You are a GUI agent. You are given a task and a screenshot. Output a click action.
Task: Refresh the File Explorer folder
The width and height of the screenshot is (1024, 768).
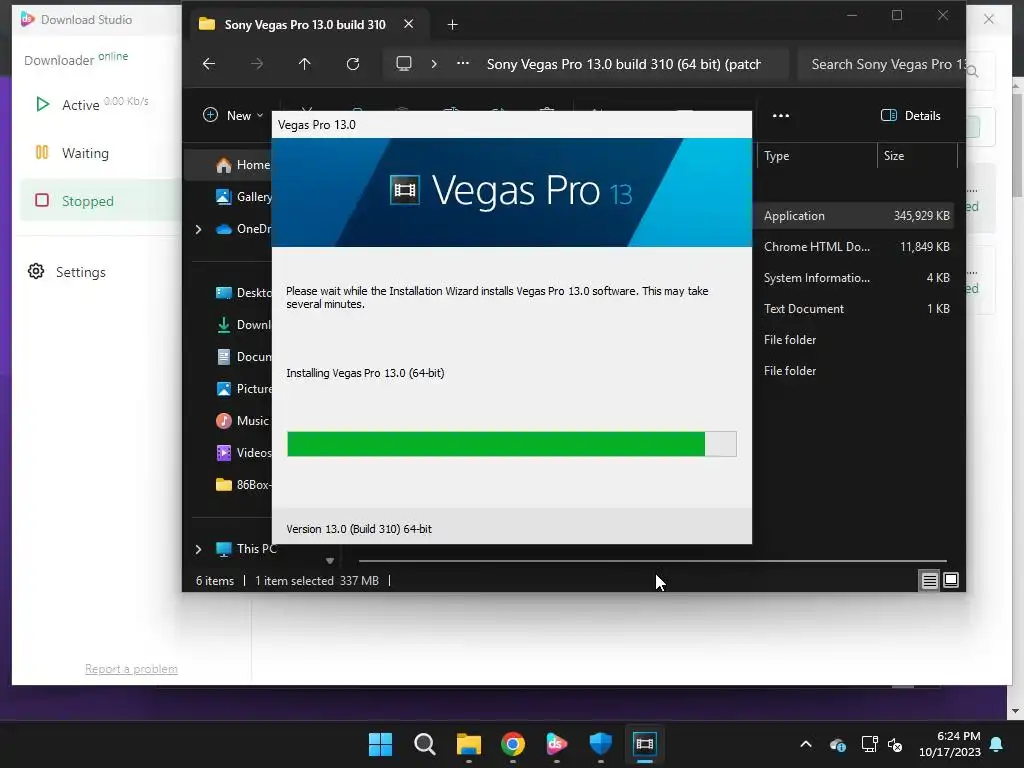(x=353, y=63)
